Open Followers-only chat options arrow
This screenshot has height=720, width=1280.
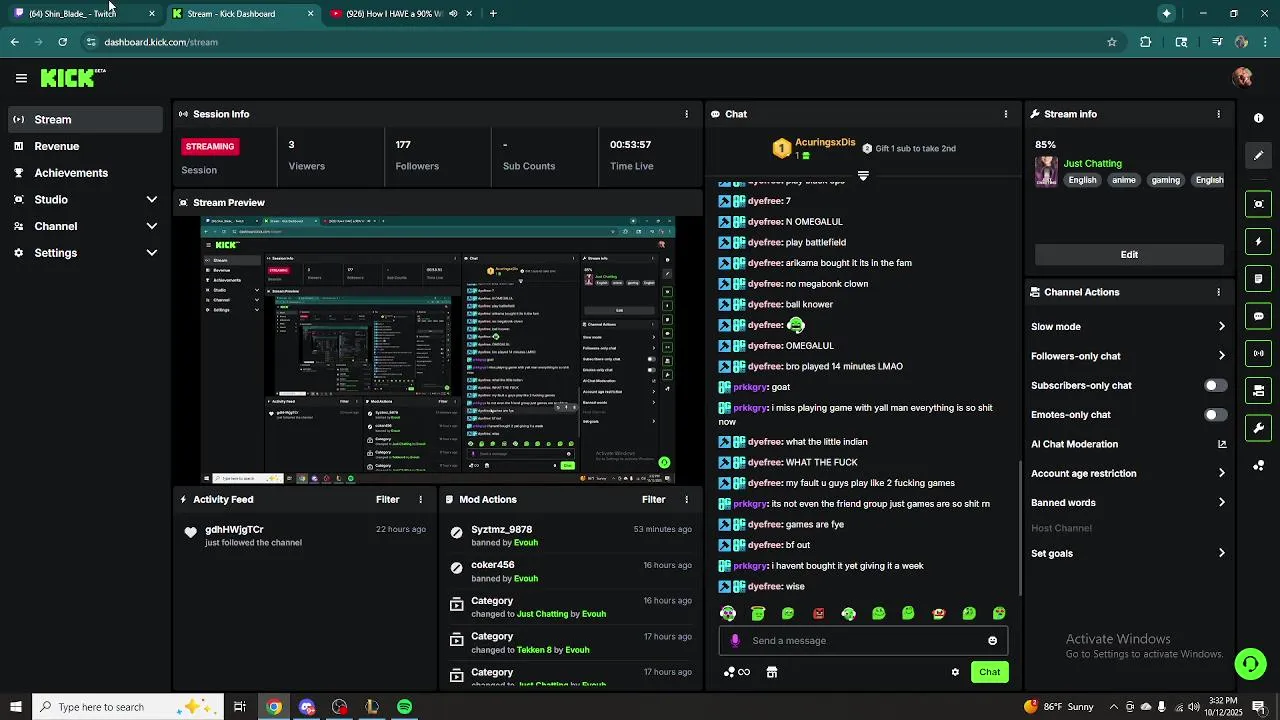click(1221, 356)
